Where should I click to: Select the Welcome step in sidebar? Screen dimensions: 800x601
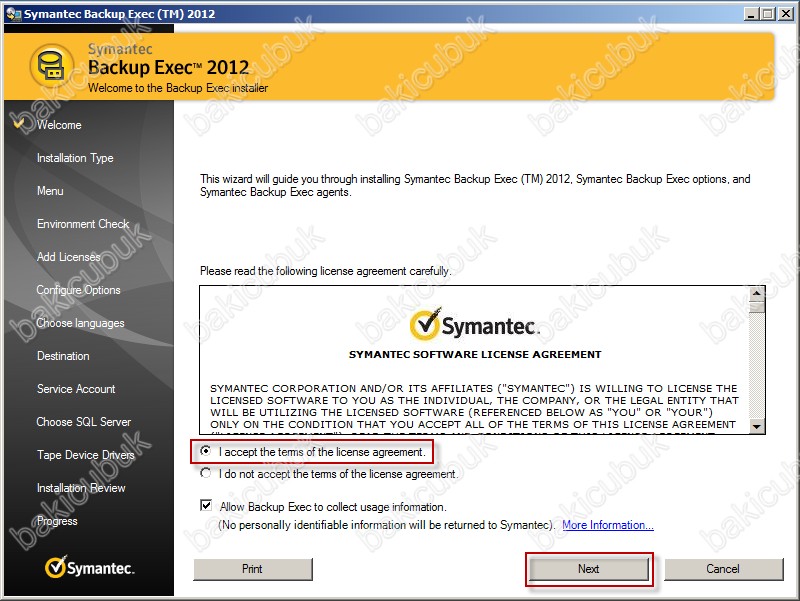(59, 125)
